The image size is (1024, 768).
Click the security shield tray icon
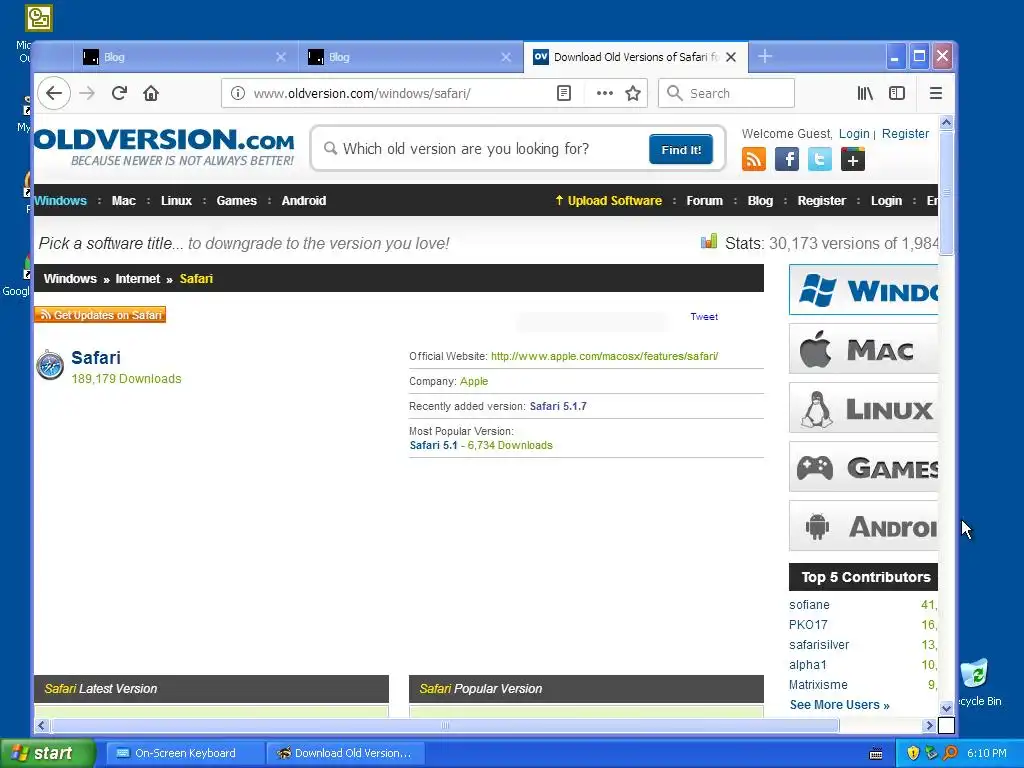click(913, 753)
